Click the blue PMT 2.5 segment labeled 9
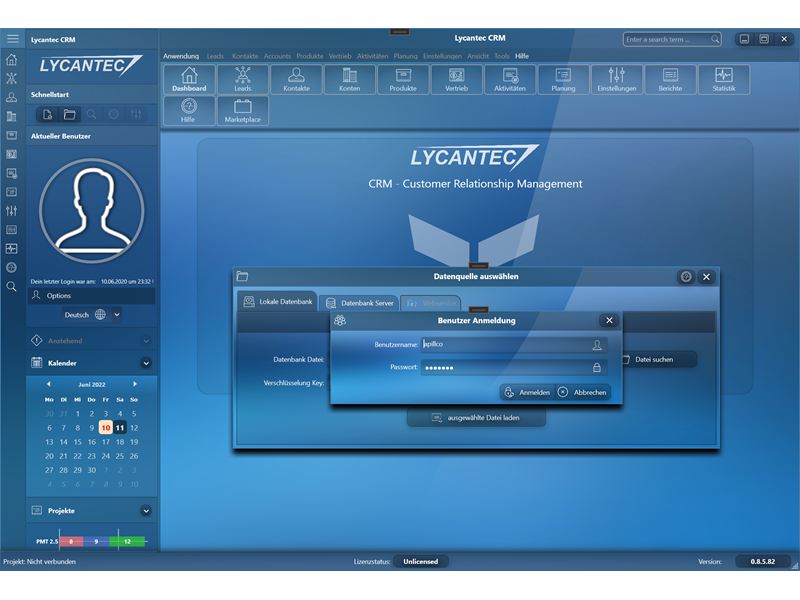This screenshot has width=800, height=600. coord(96,541)
